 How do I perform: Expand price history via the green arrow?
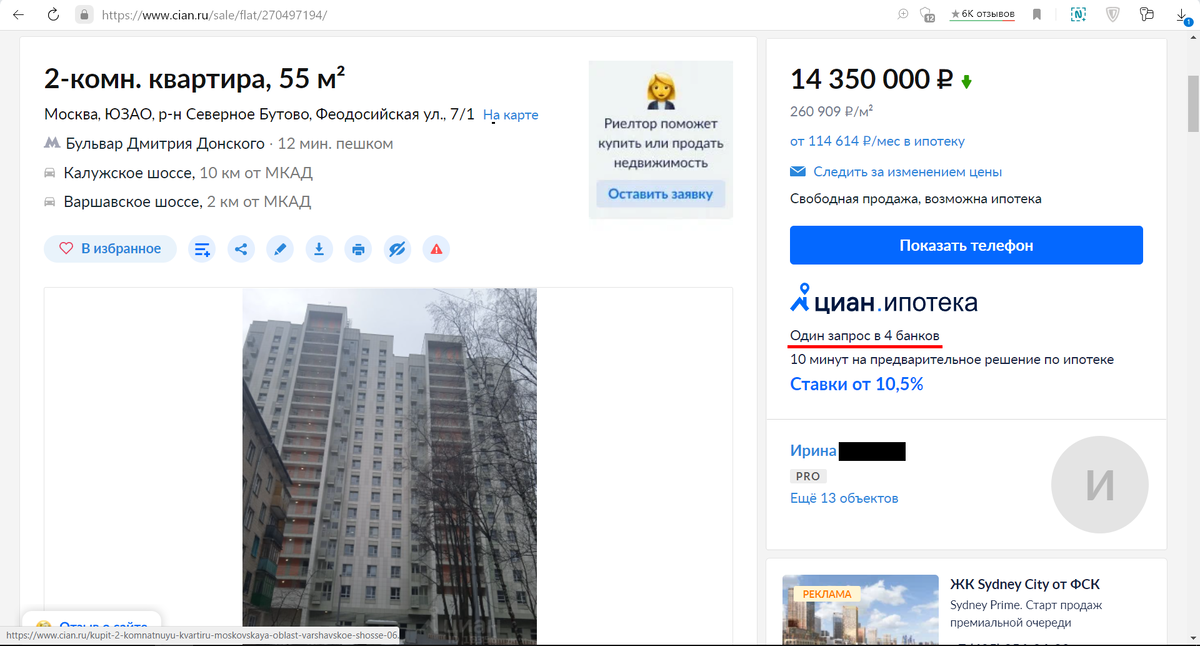point(966,82)
